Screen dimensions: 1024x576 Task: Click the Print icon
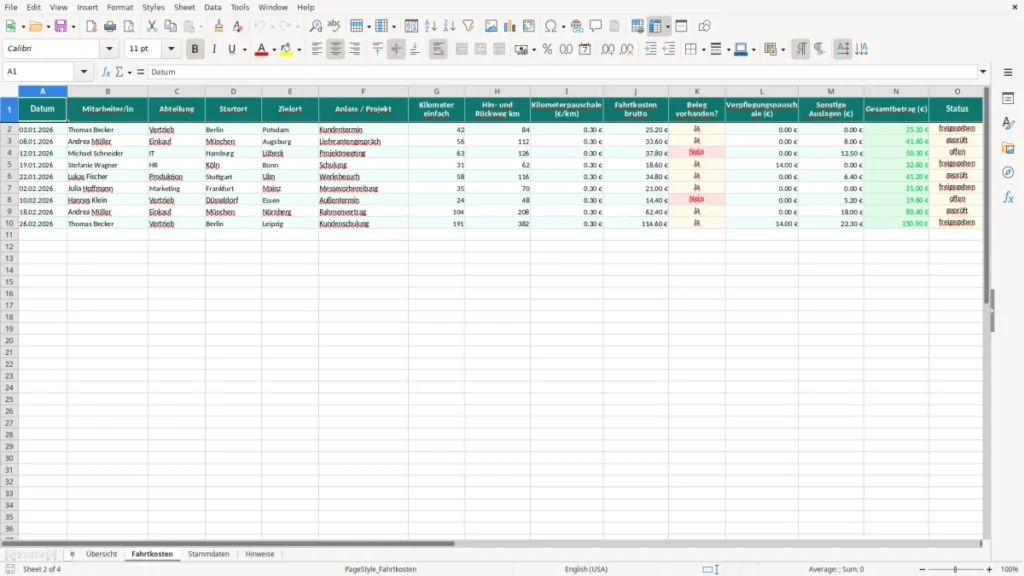coord(110,26)
